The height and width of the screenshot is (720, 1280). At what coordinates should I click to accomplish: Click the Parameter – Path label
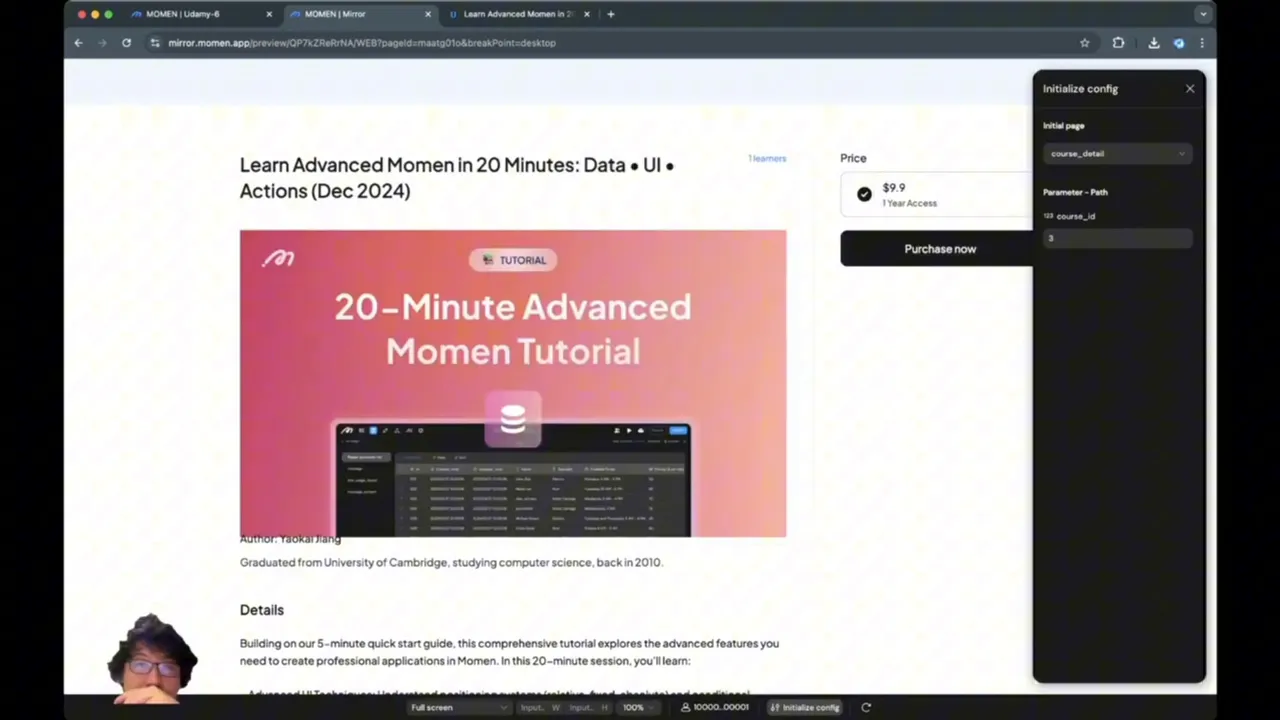point(1075,192)
